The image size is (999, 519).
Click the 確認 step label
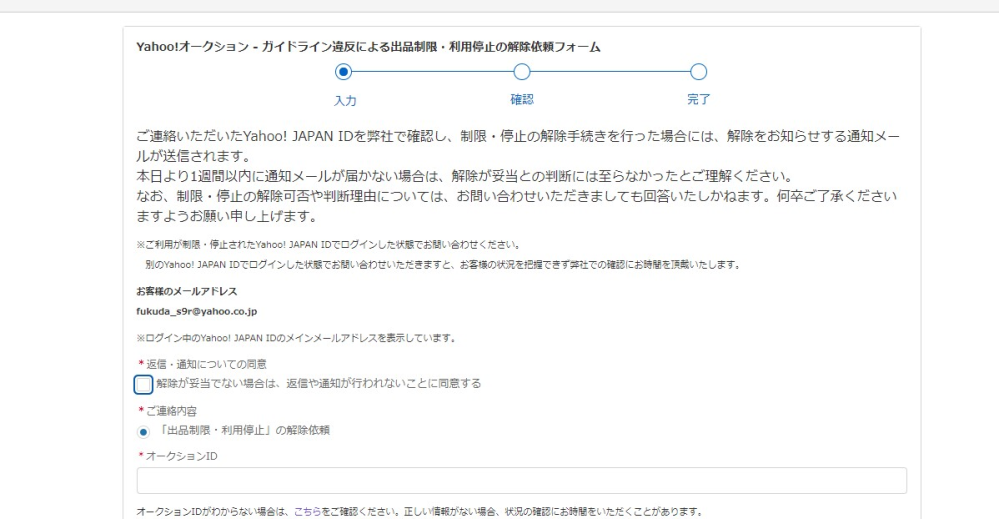point(522,99)
